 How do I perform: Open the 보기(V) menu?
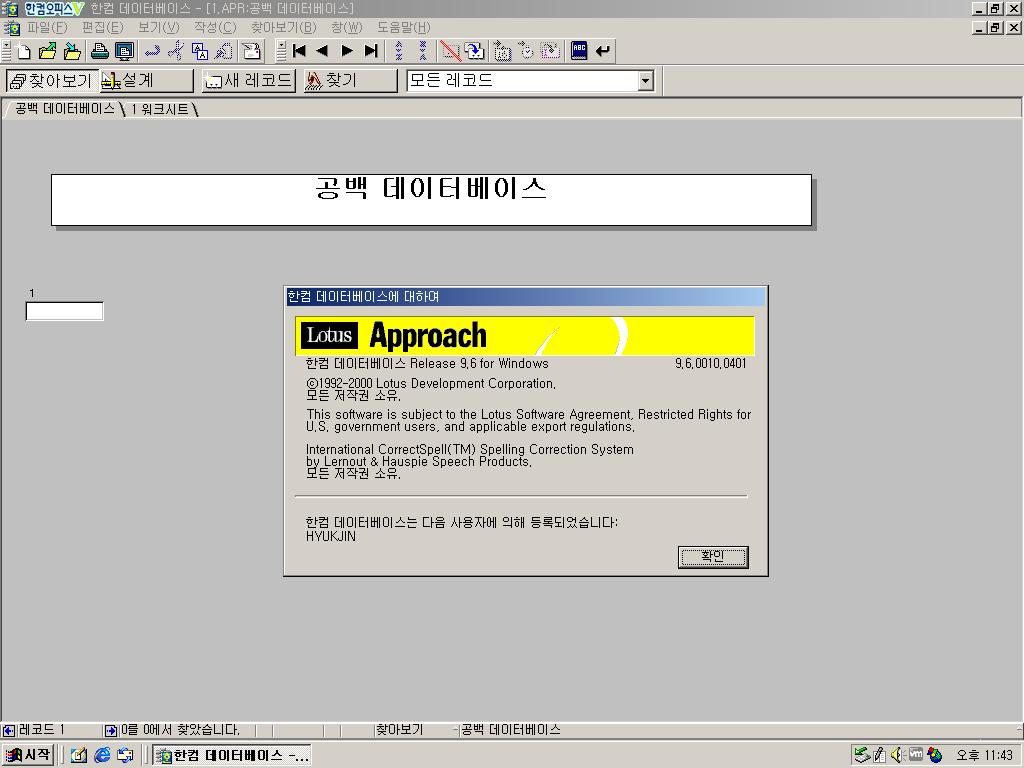point(159,27)
